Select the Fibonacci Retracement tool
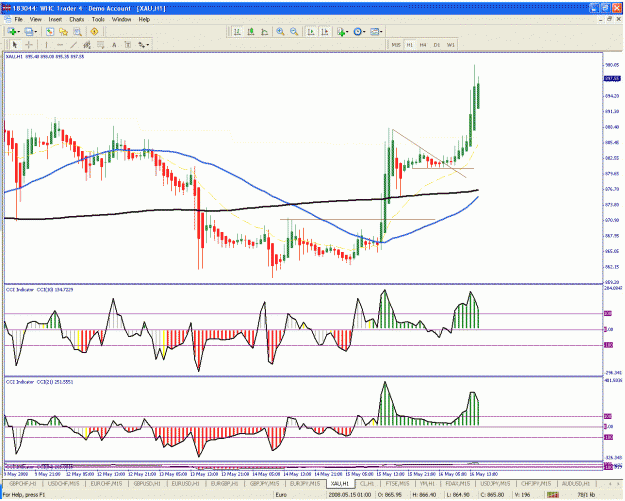 click(100, 45)
